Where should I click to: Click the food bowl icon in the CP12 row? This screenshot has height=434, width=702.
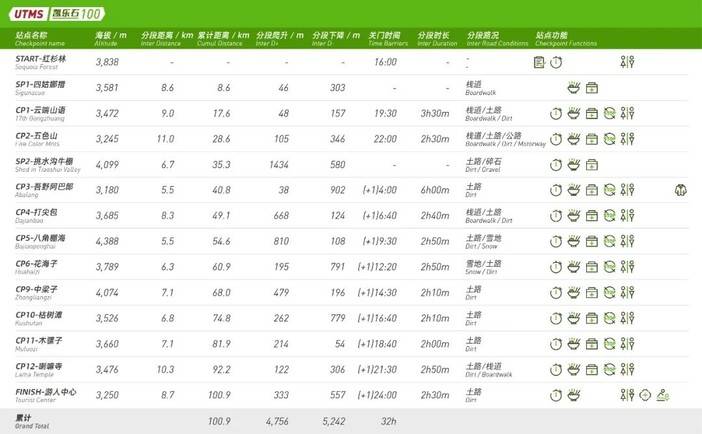(x=574, y=369)
